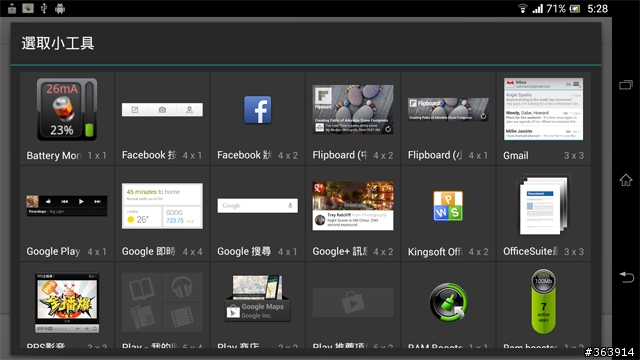Viewport: 640px width, 360px height.
Task: Tap the Kingsoft Office label text
Action: click(x=435, y=252)
